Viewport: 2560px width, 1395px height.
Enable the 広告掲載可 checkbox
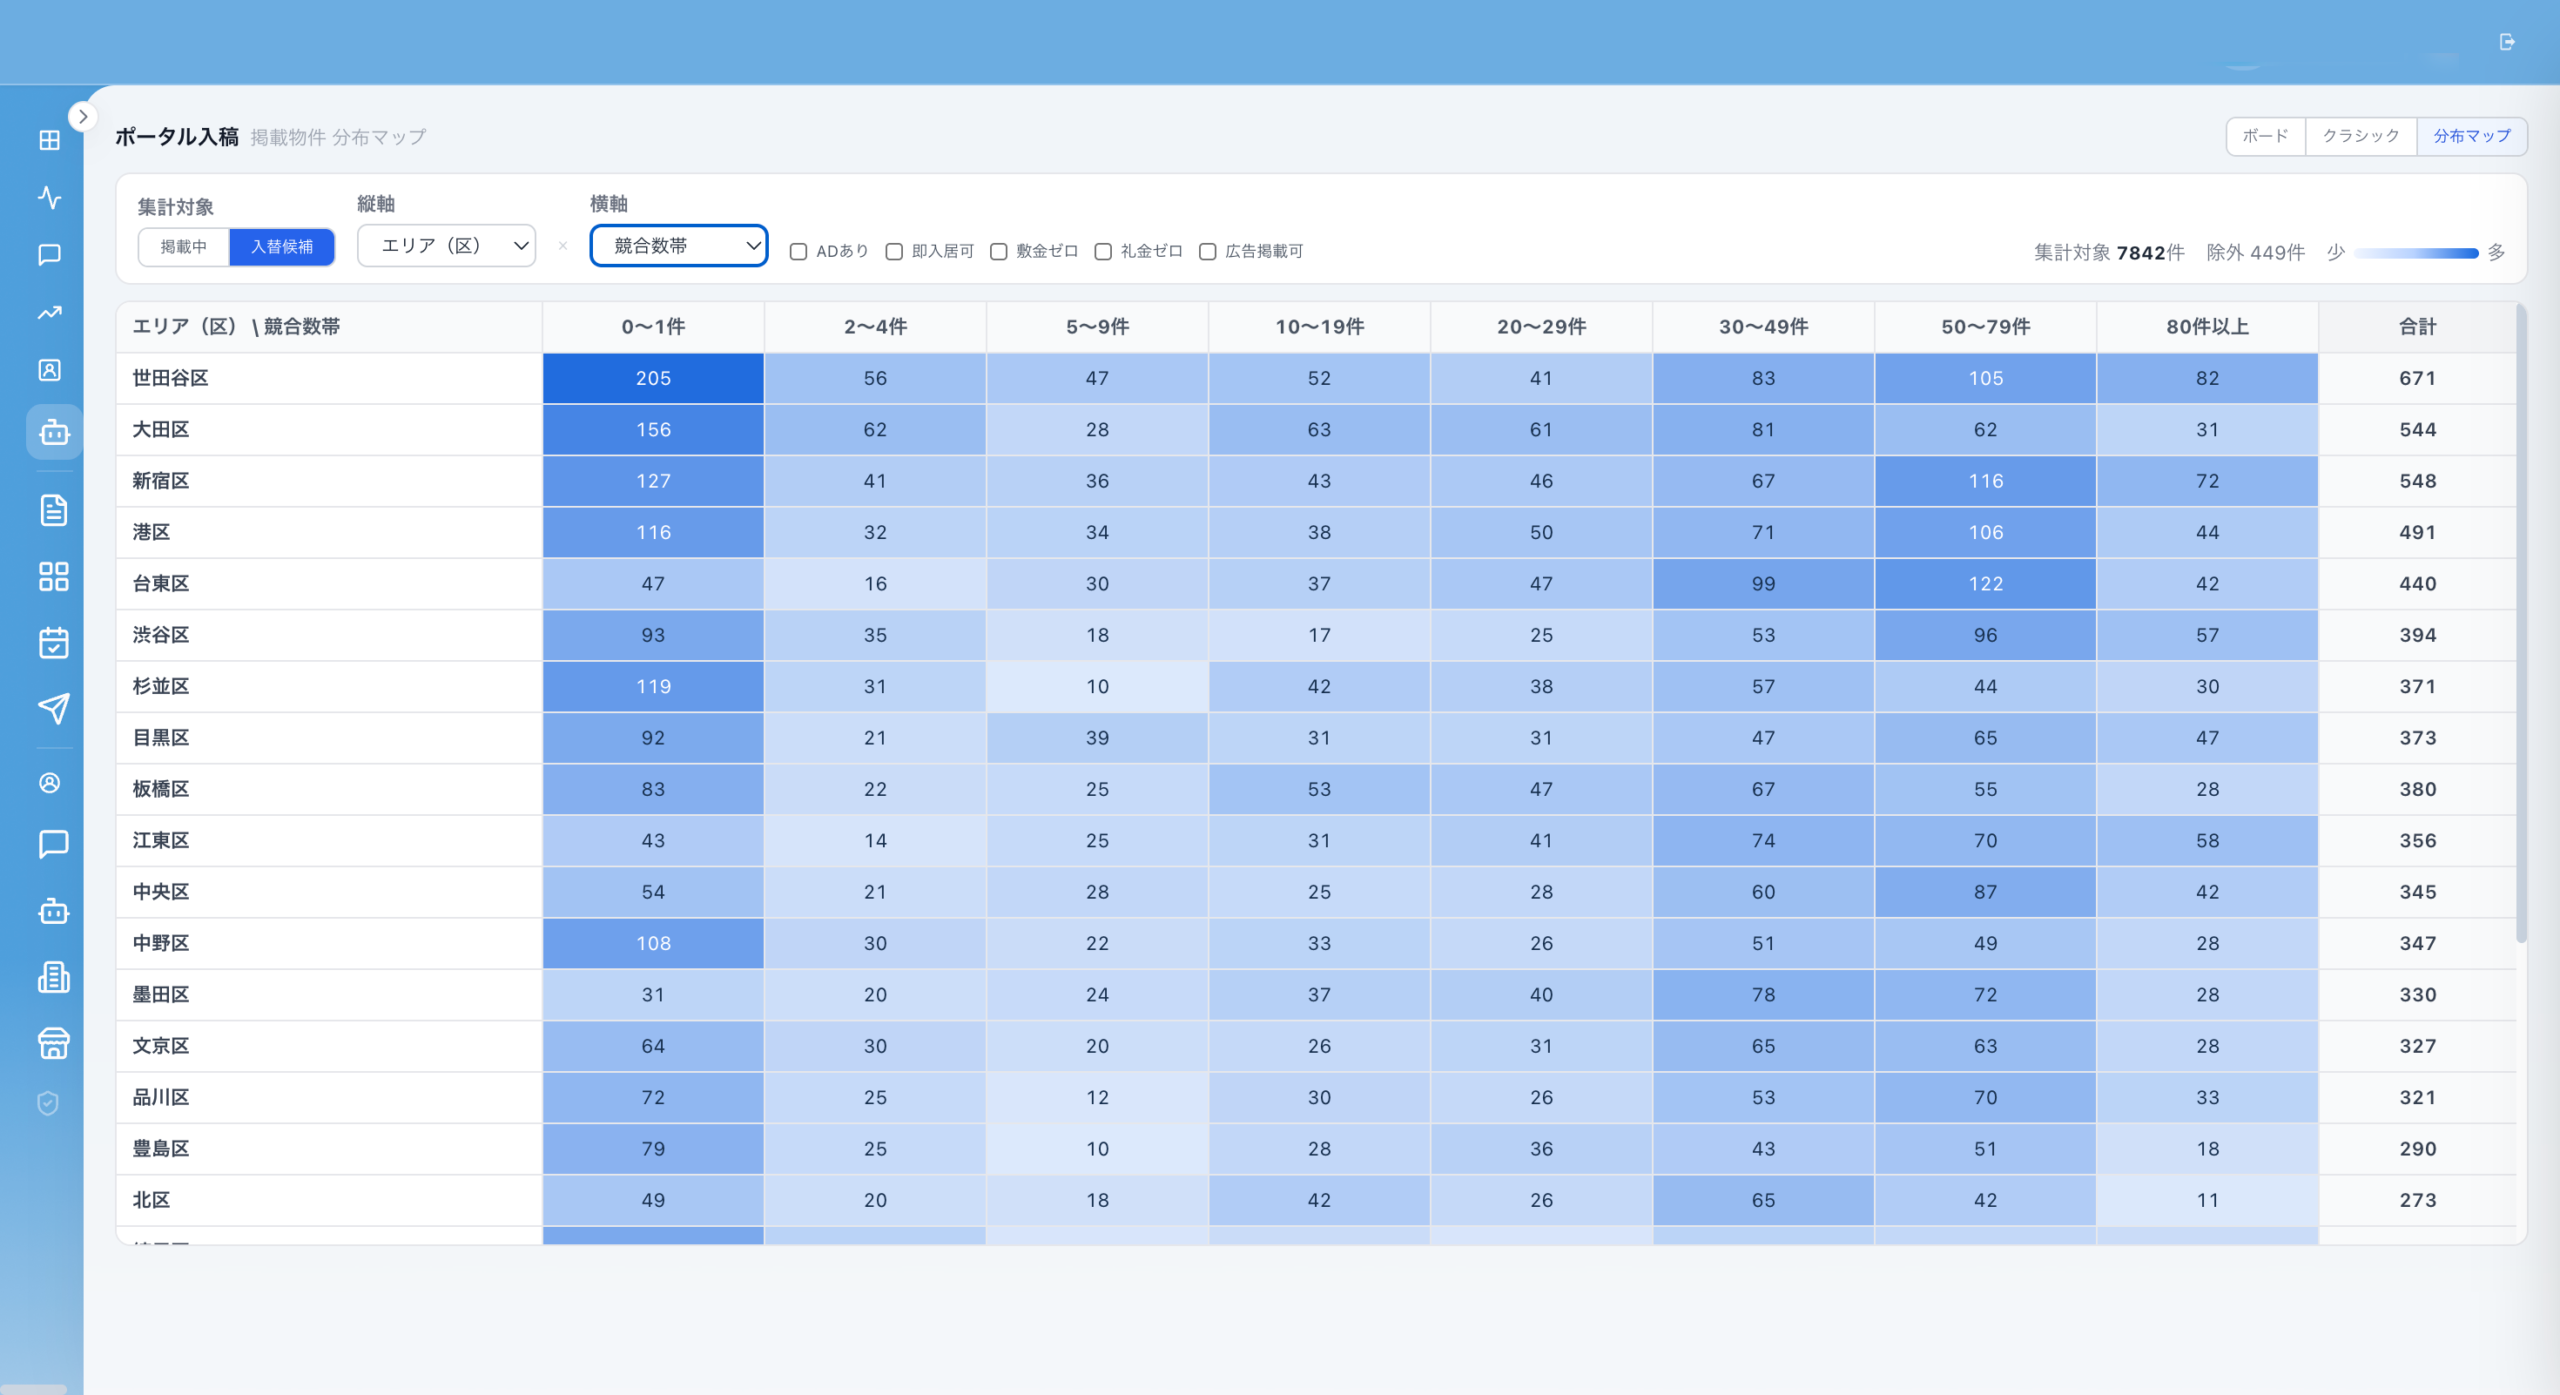[x=1207, y=252]
